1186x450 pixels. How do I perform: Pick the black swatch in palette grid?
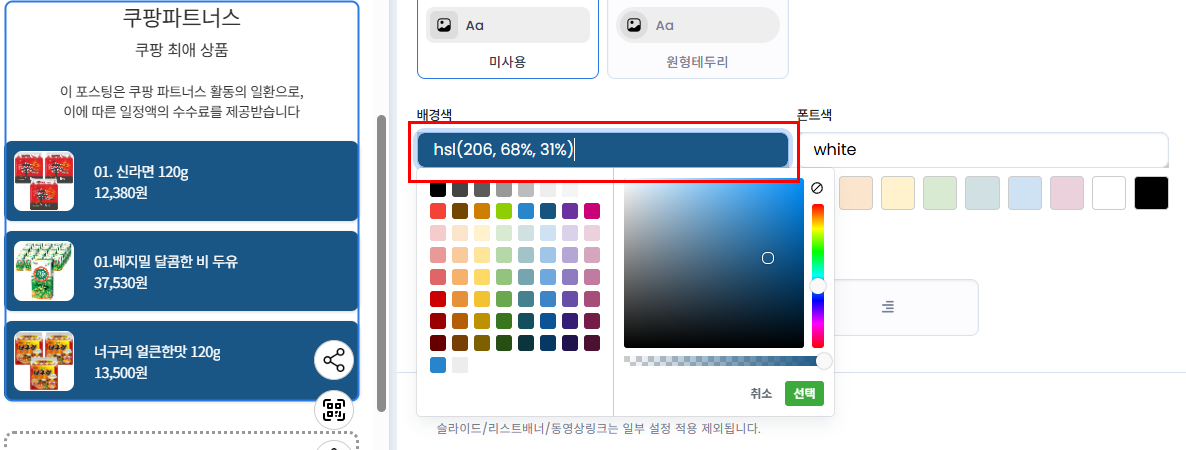(x=438, y=189)
